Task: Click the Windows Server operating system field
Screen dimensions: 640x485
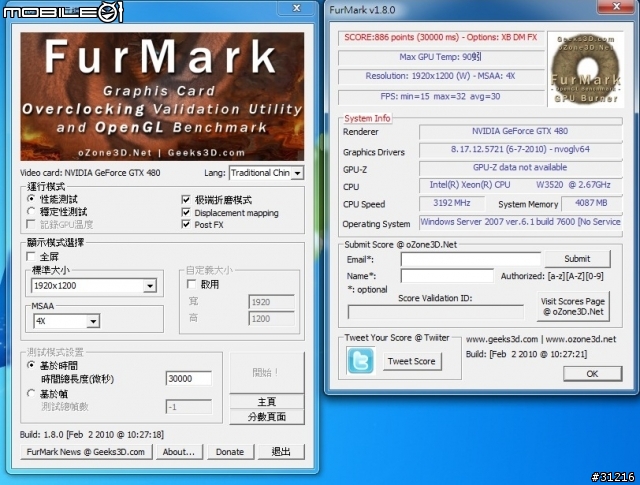Action: [x=520, y=222]
